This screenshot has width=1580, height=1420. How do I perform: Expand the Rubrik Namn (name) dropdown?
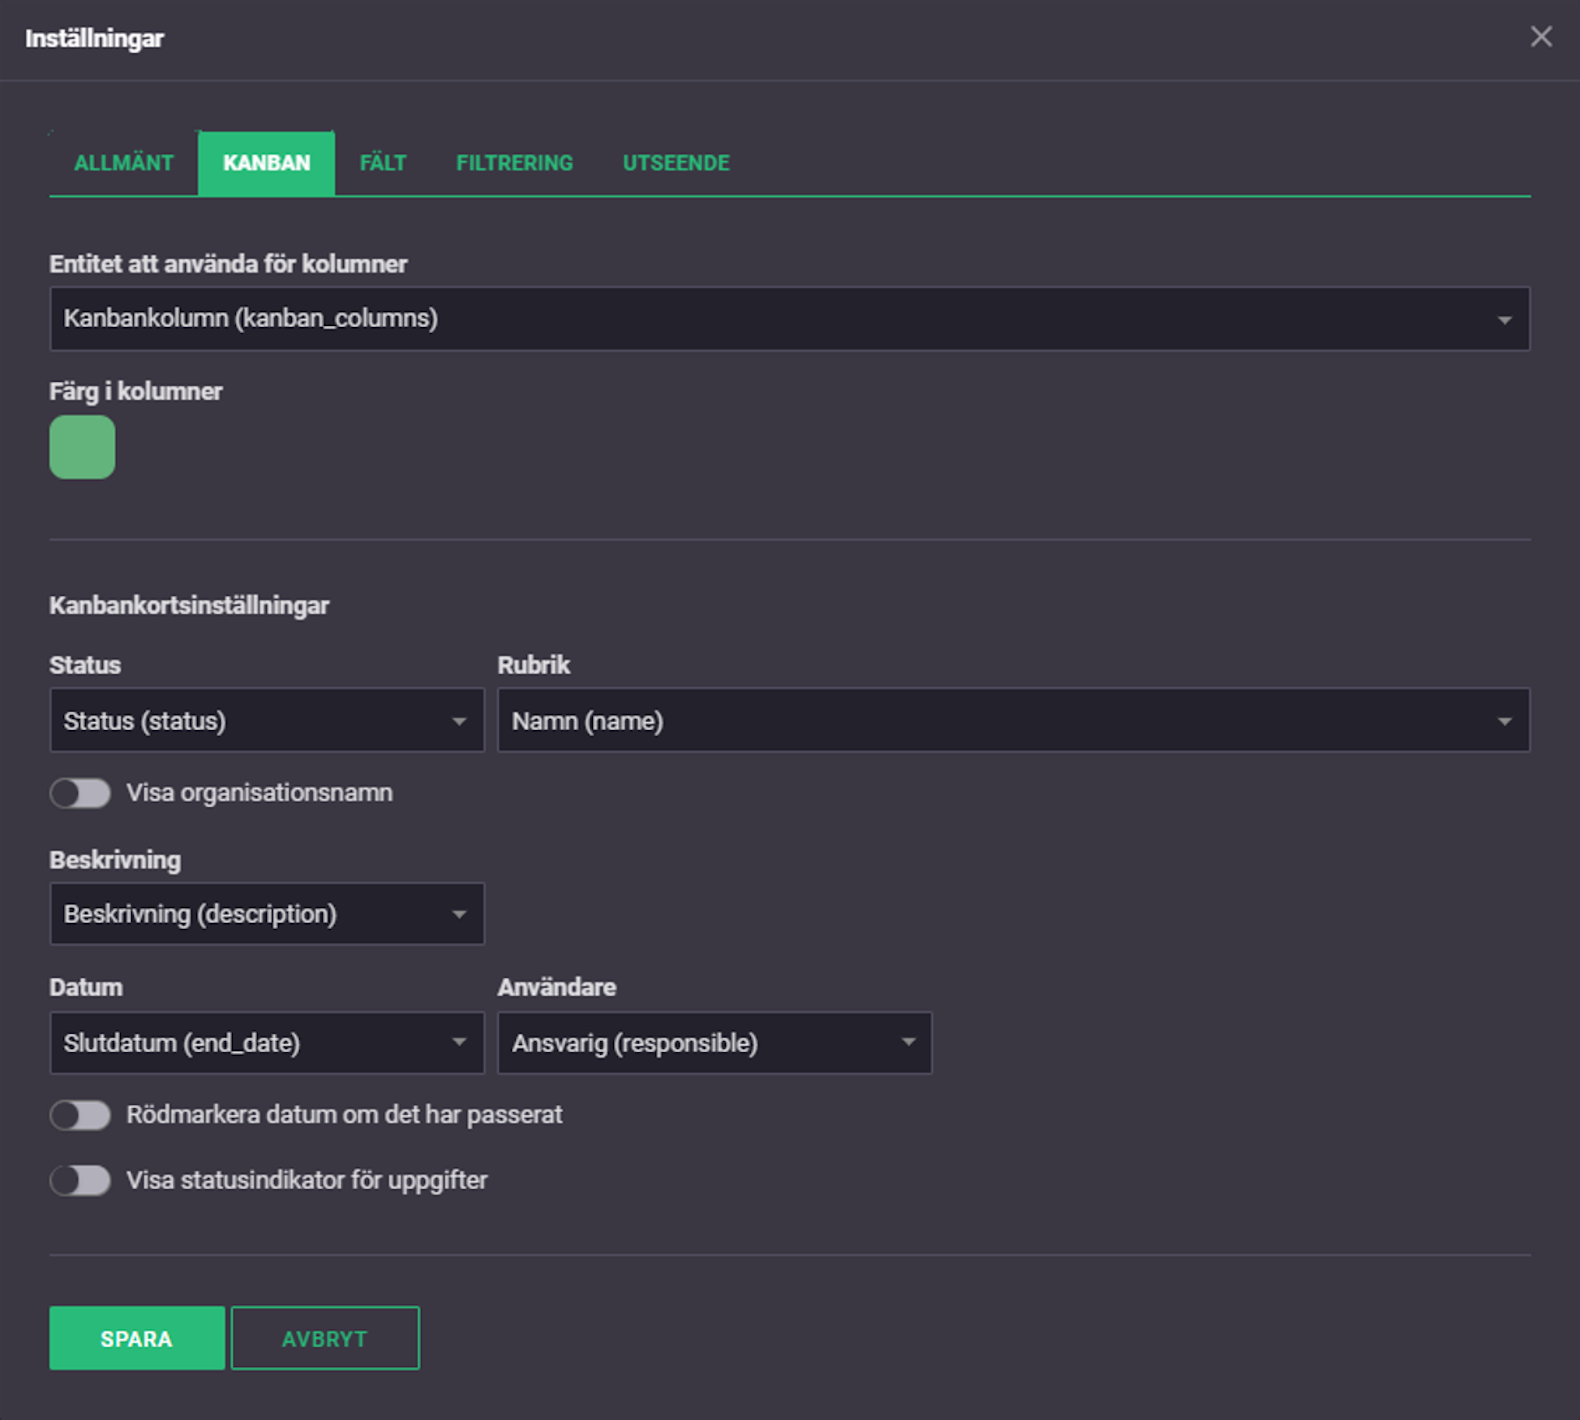click(x=1013, y=720)
